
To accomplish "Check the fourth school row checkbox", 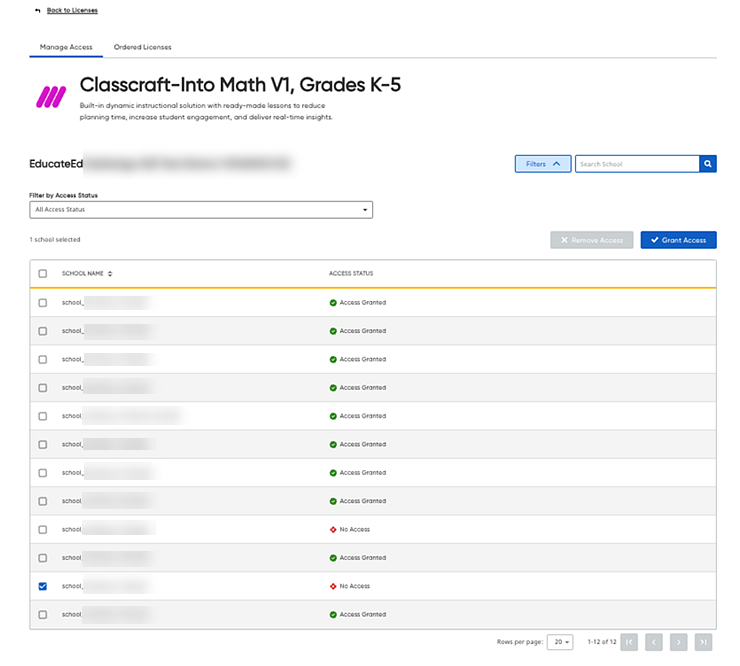I will (43, 388).
